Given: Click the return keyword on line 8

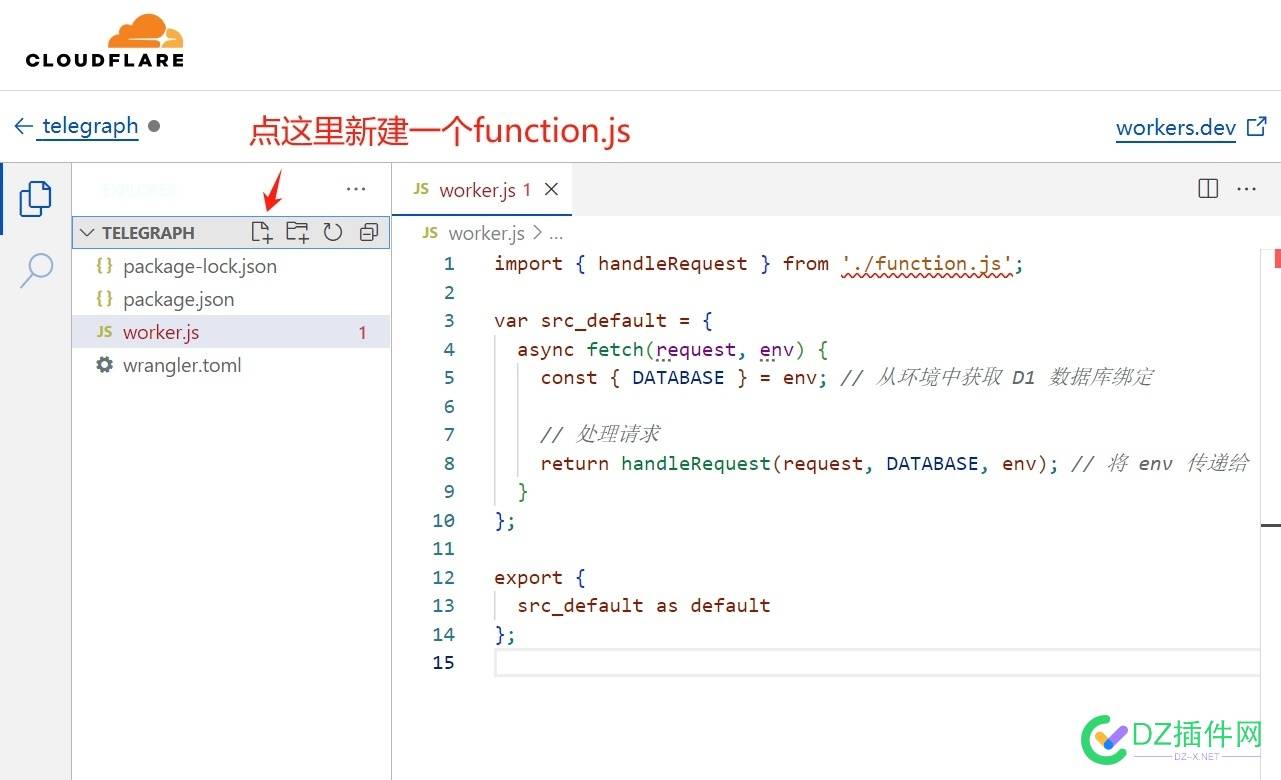Looking at the screenshot, I should [x=575, y=464].
